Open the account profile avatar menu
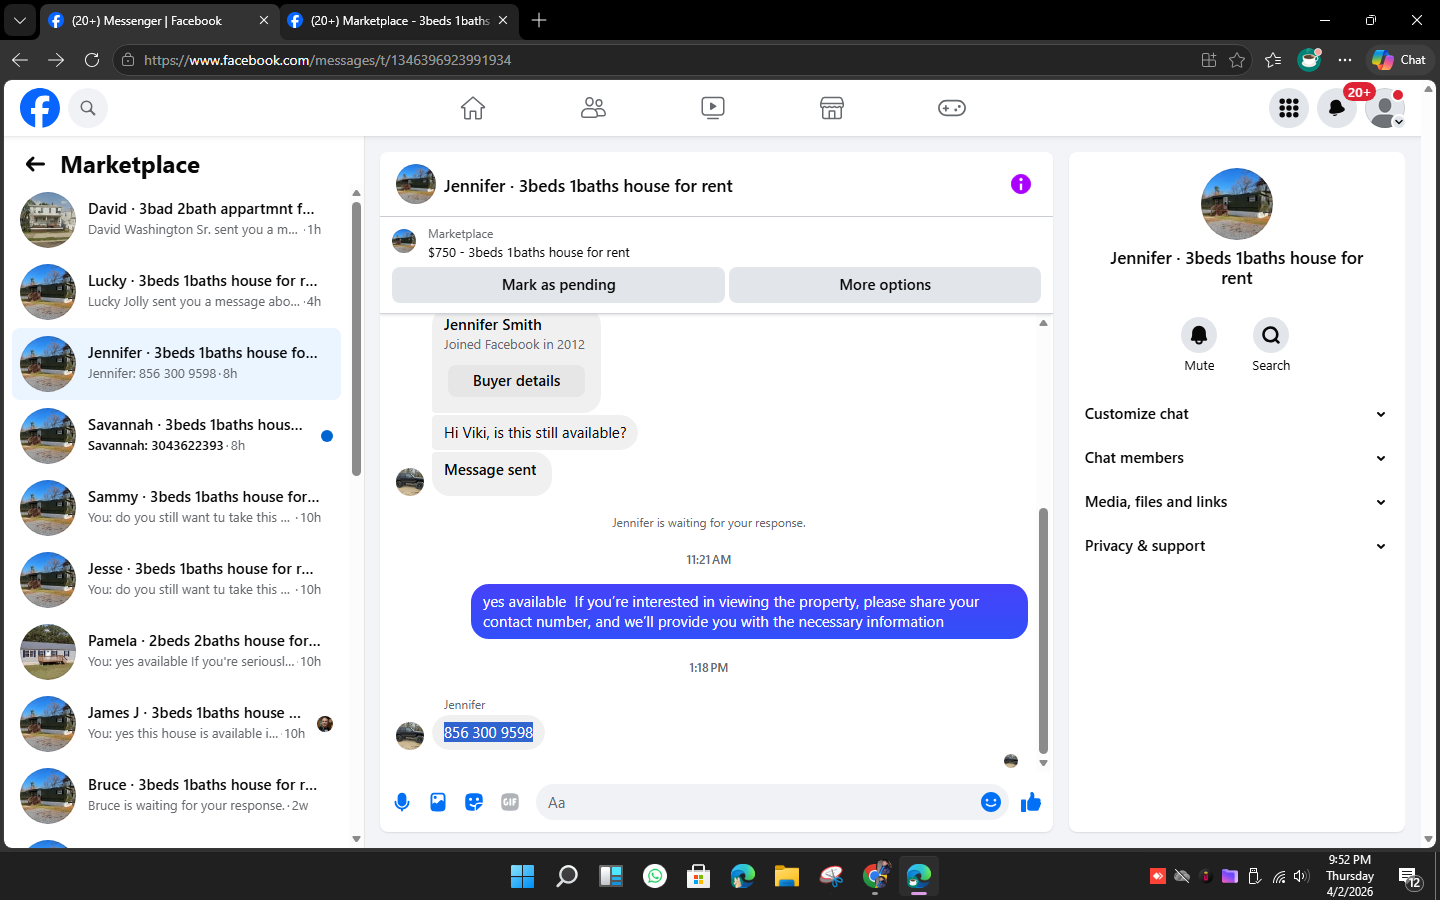The height and width of the screenshot is (900, 1440). [1385, 108]
